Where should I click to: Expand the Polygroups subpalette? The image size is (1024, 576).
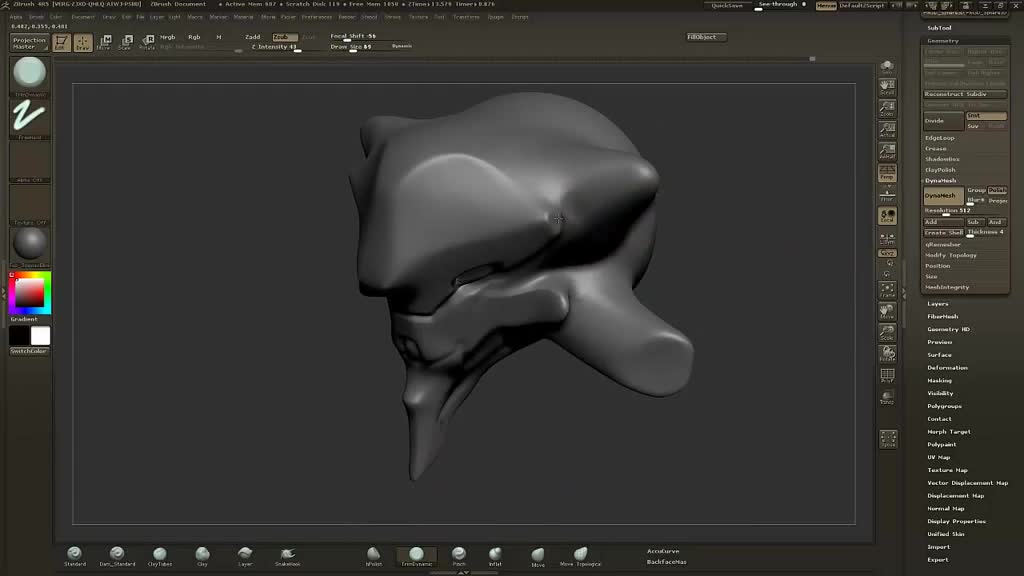click(x=944, y=406)
